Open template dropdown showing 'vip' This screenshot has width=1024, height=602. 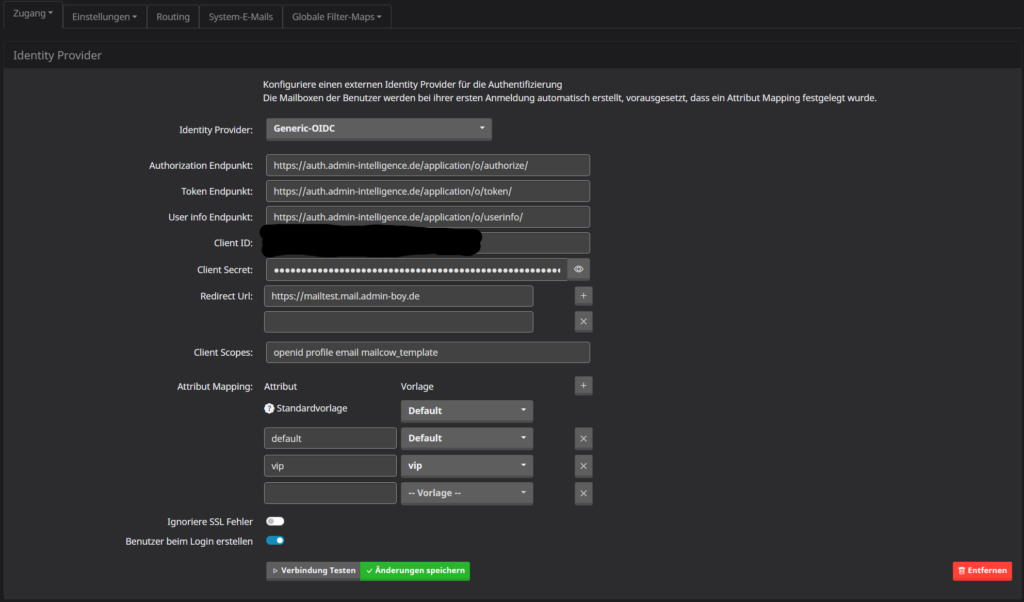tap(467, 466)
